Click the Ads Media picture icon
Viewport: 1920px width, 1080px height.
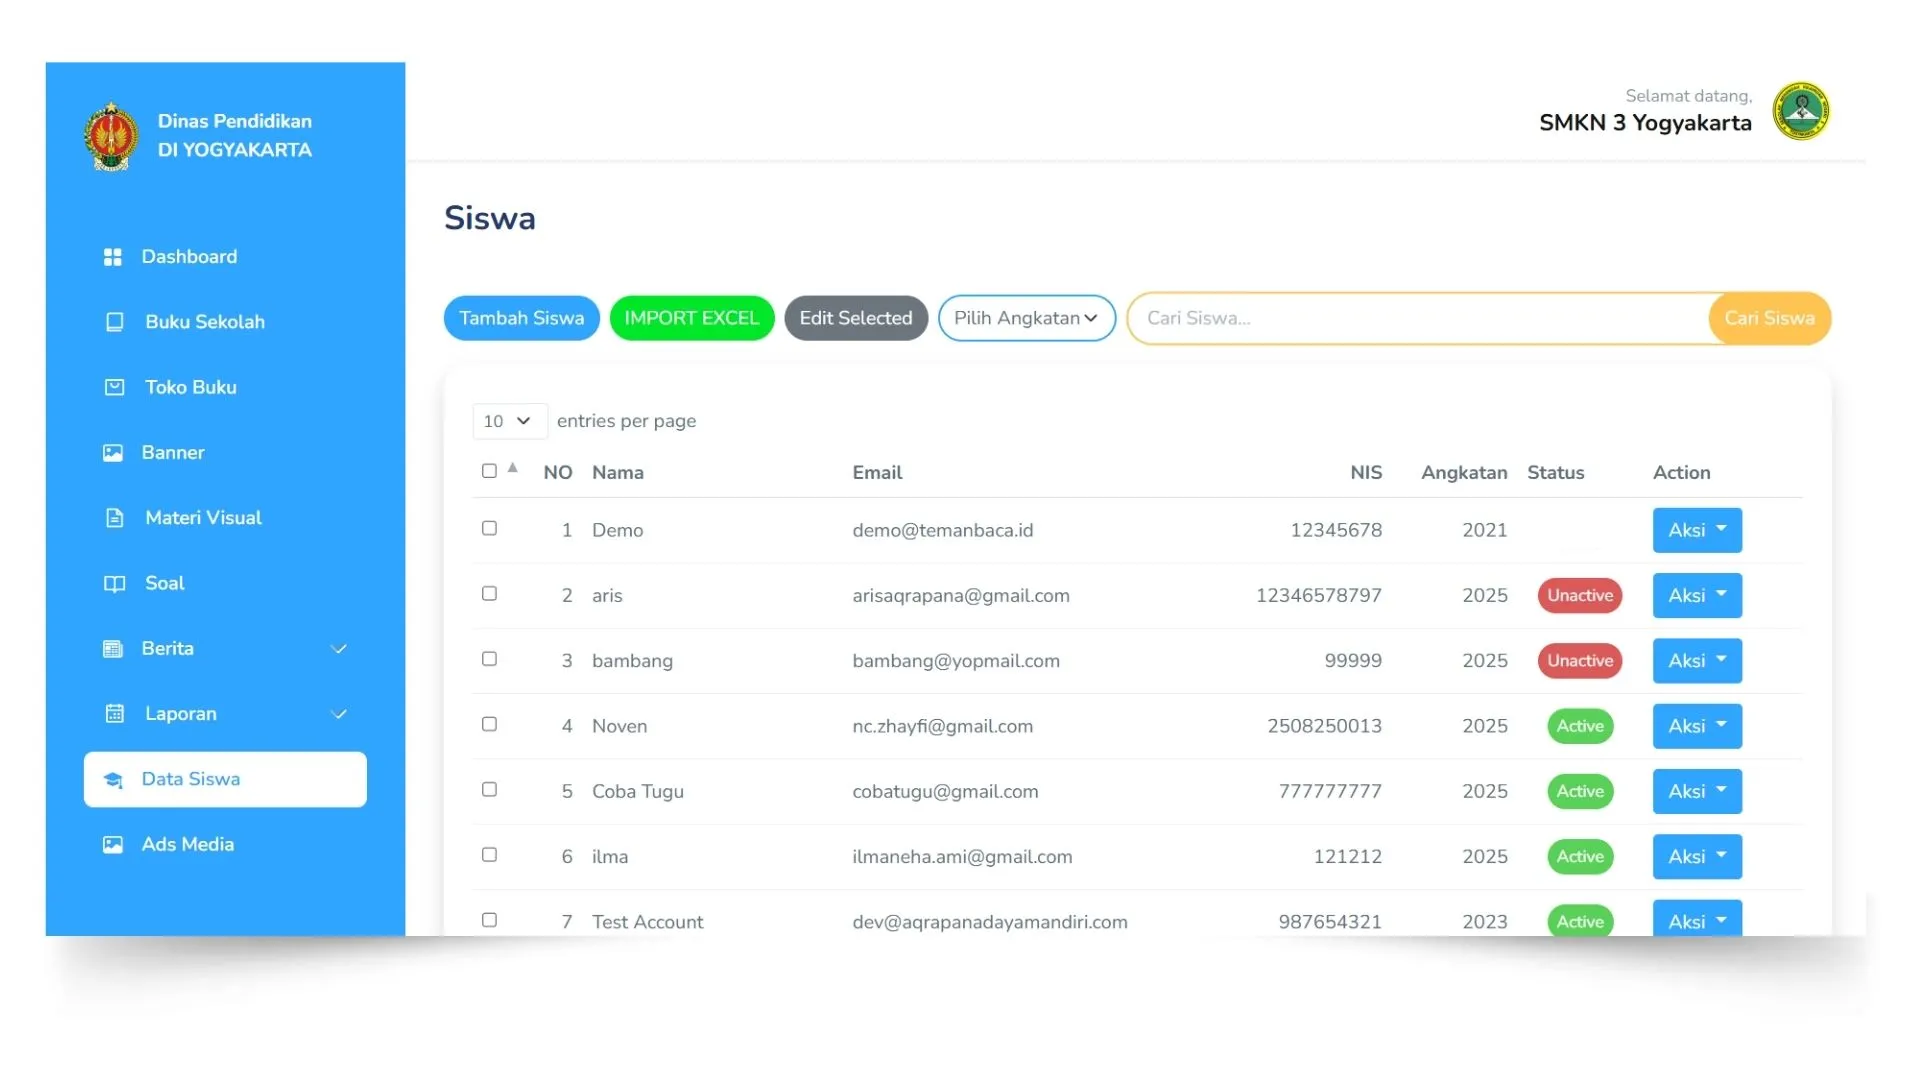point(113,845)
